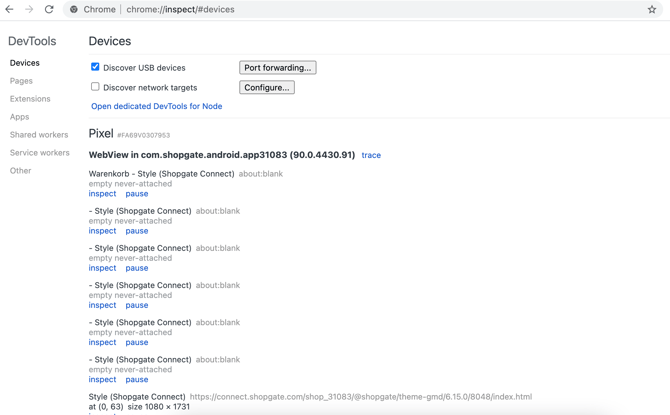Open Service workers section
670x415 pixels.
[39, 153]
